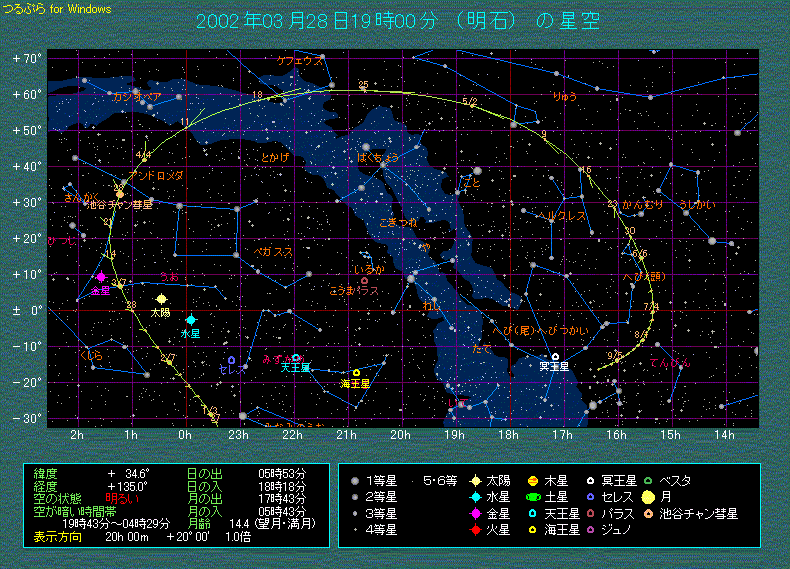Click the chart title showing 2002年03月28日

pyautogui.click(x=398, y=21)
